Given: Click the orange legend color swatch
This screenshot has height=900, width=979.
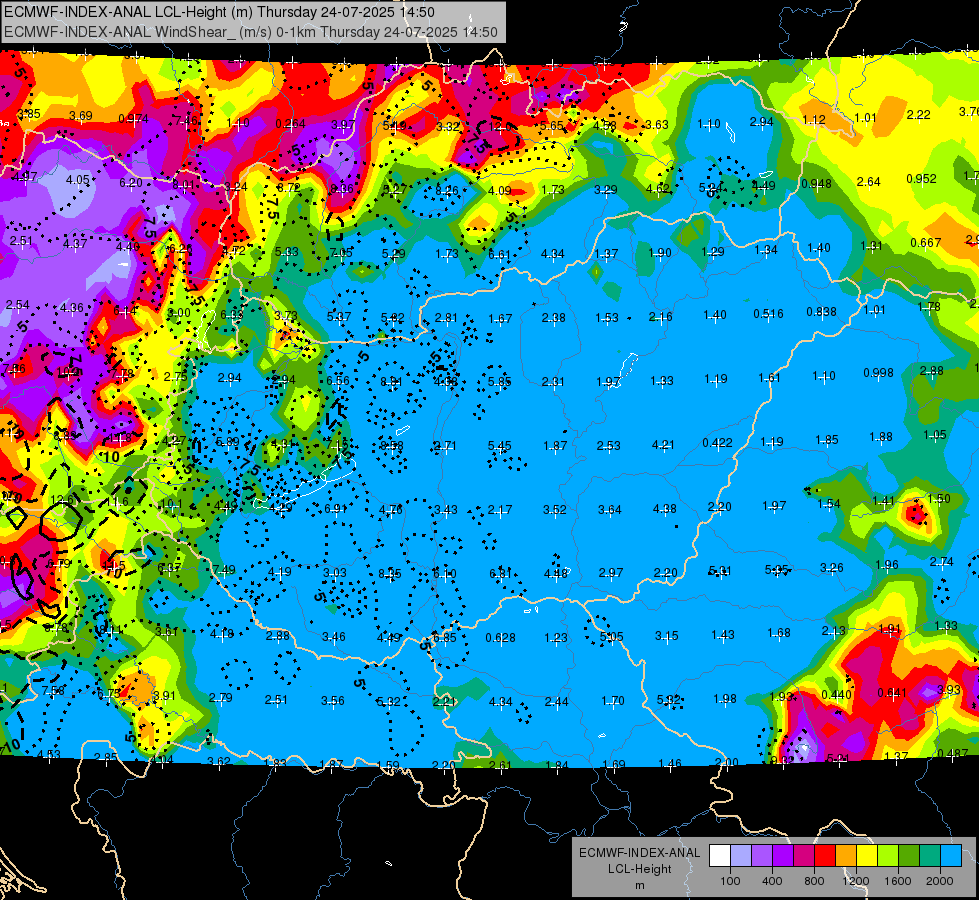Looking at the screenshot, I should (x=847, y=856).
